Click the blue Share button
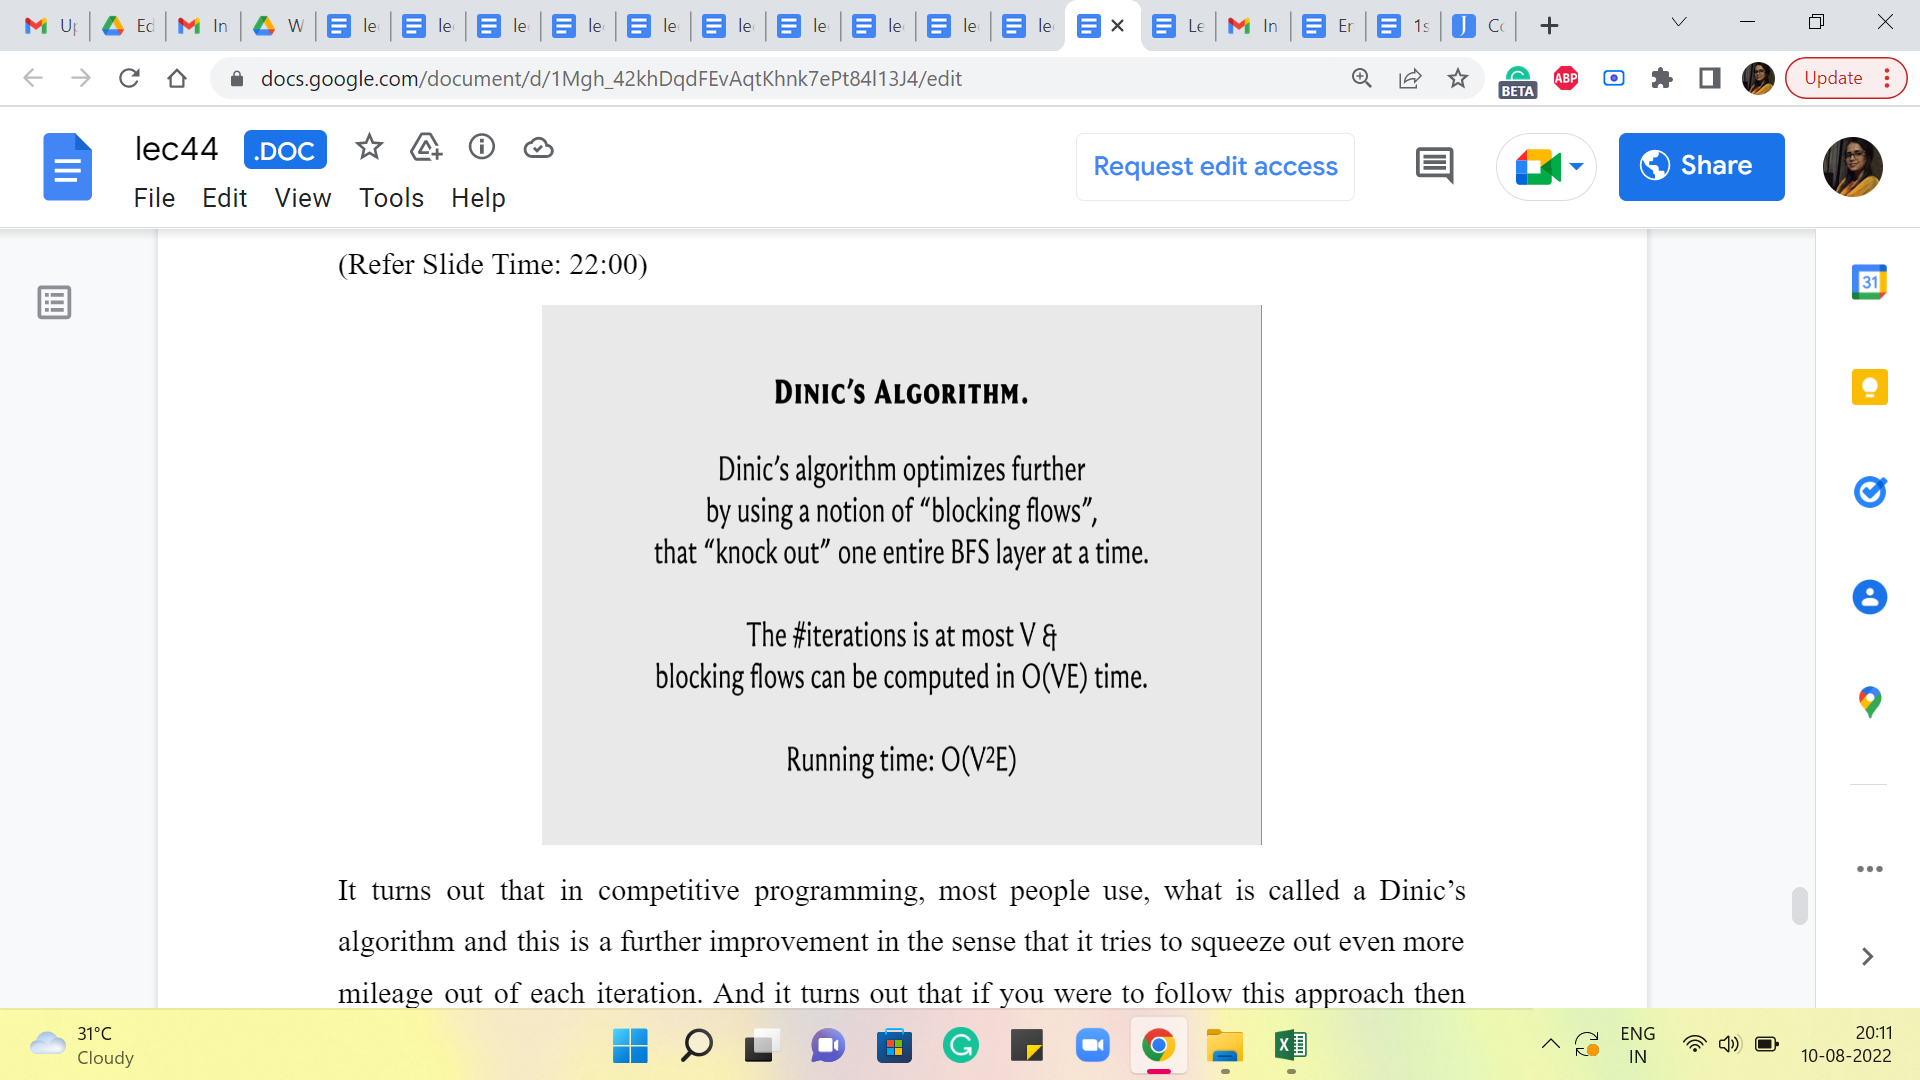Image resolution: width=1920 pixels, height=1080 pixels. 1701,166
